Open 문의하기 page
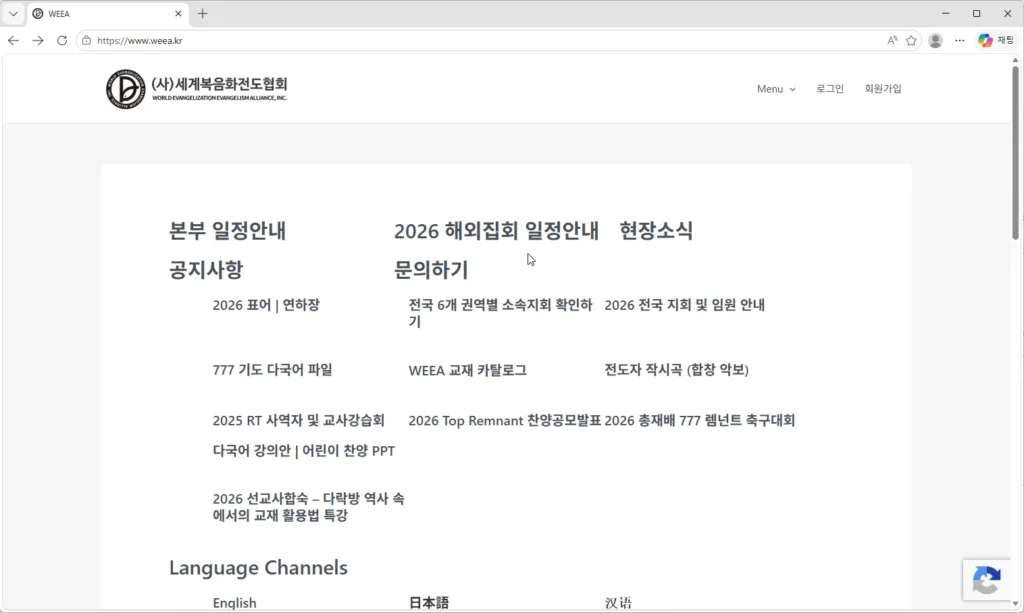Screen dimensions: 1024x613 tap(431, 270)
